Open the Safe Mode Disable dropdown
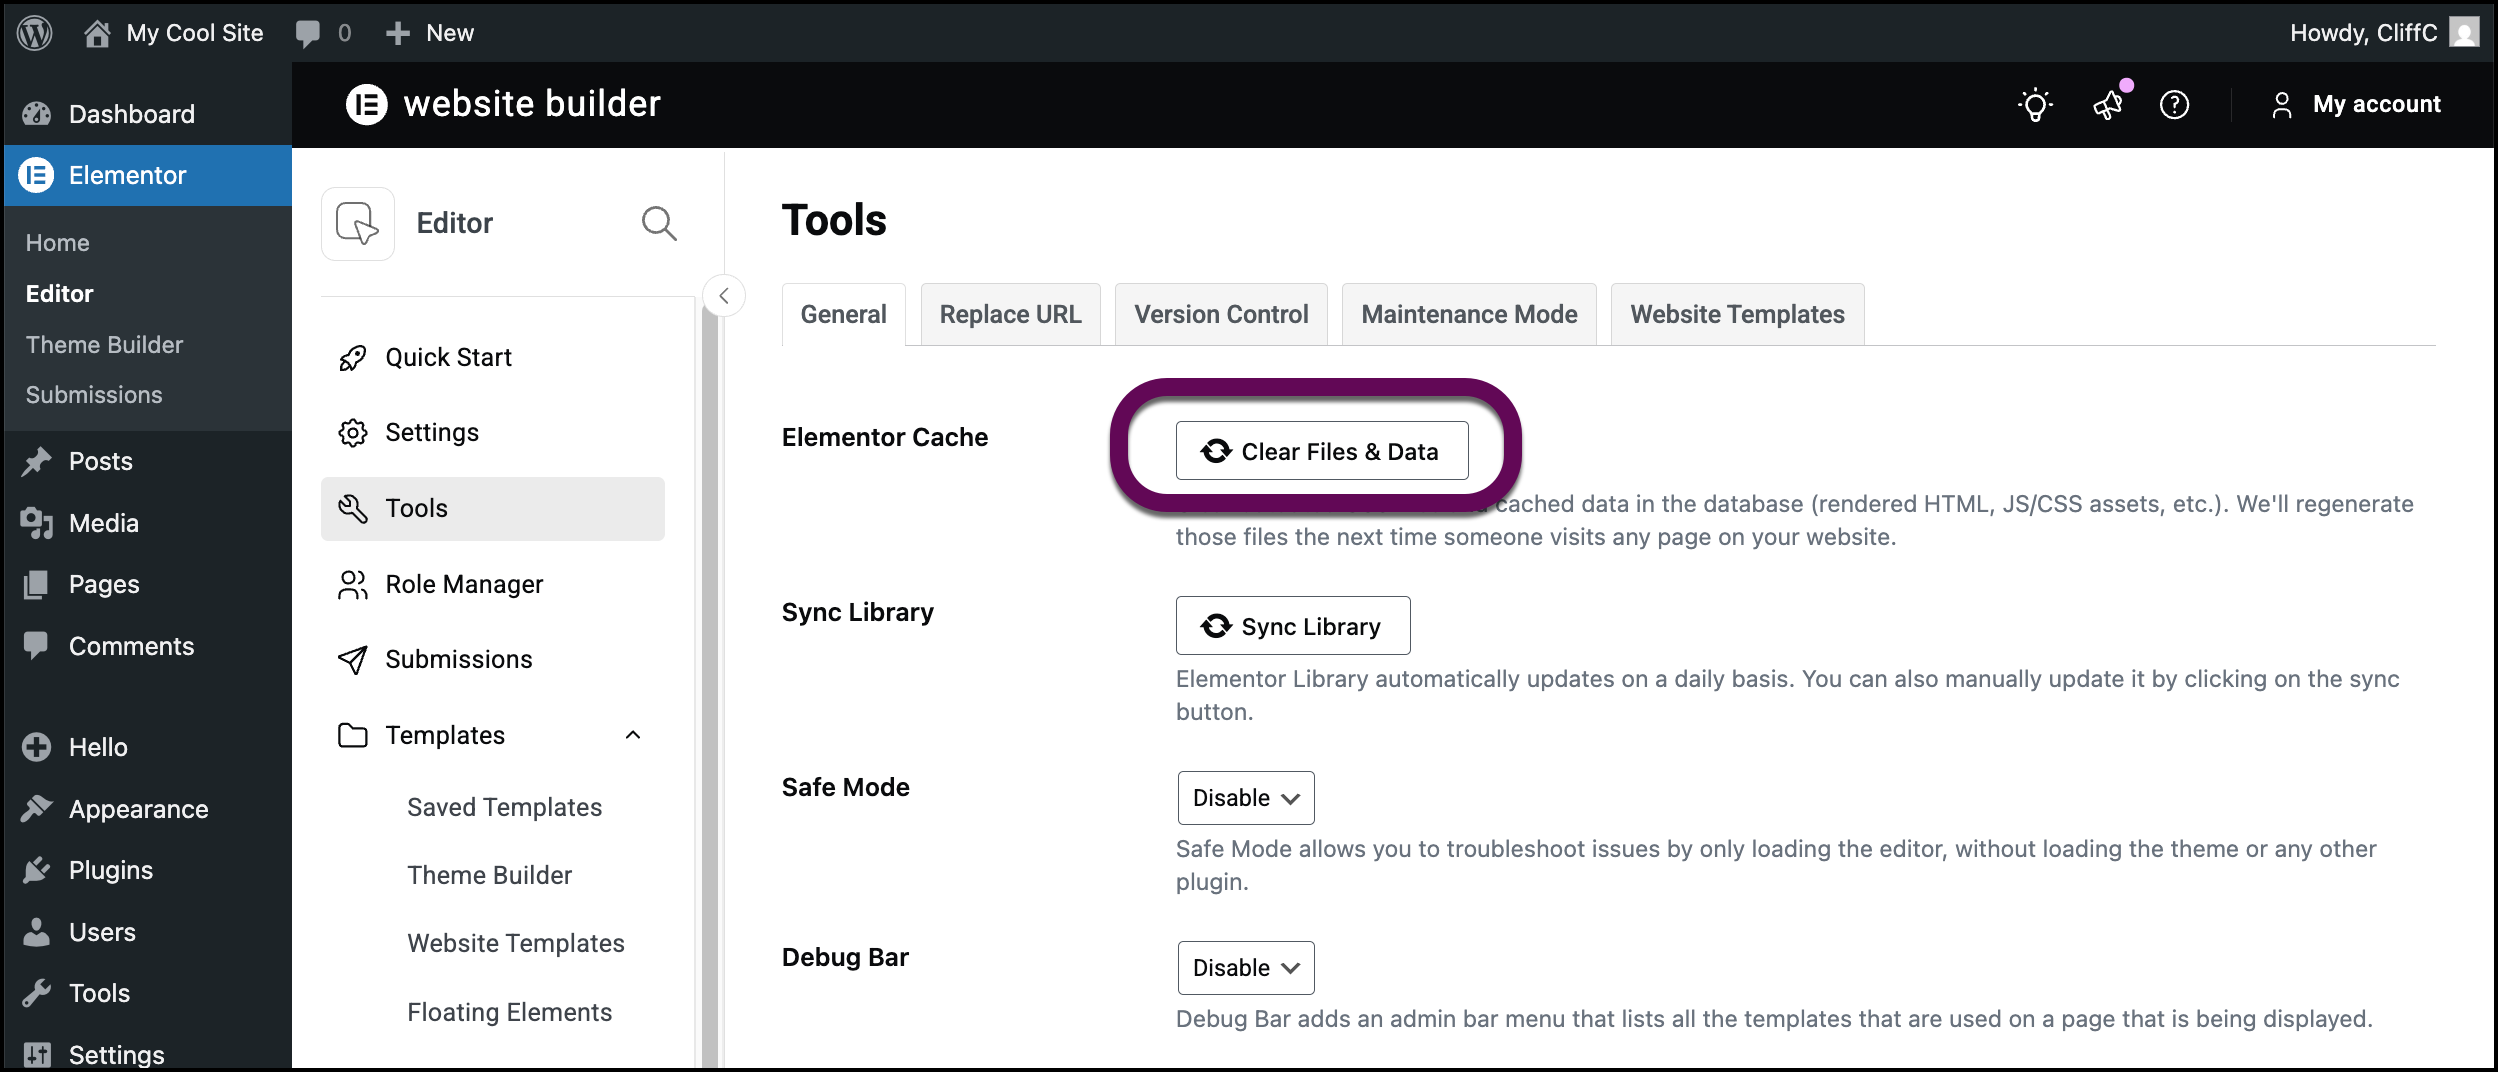The image size is (2498, 1072). 1245,798
